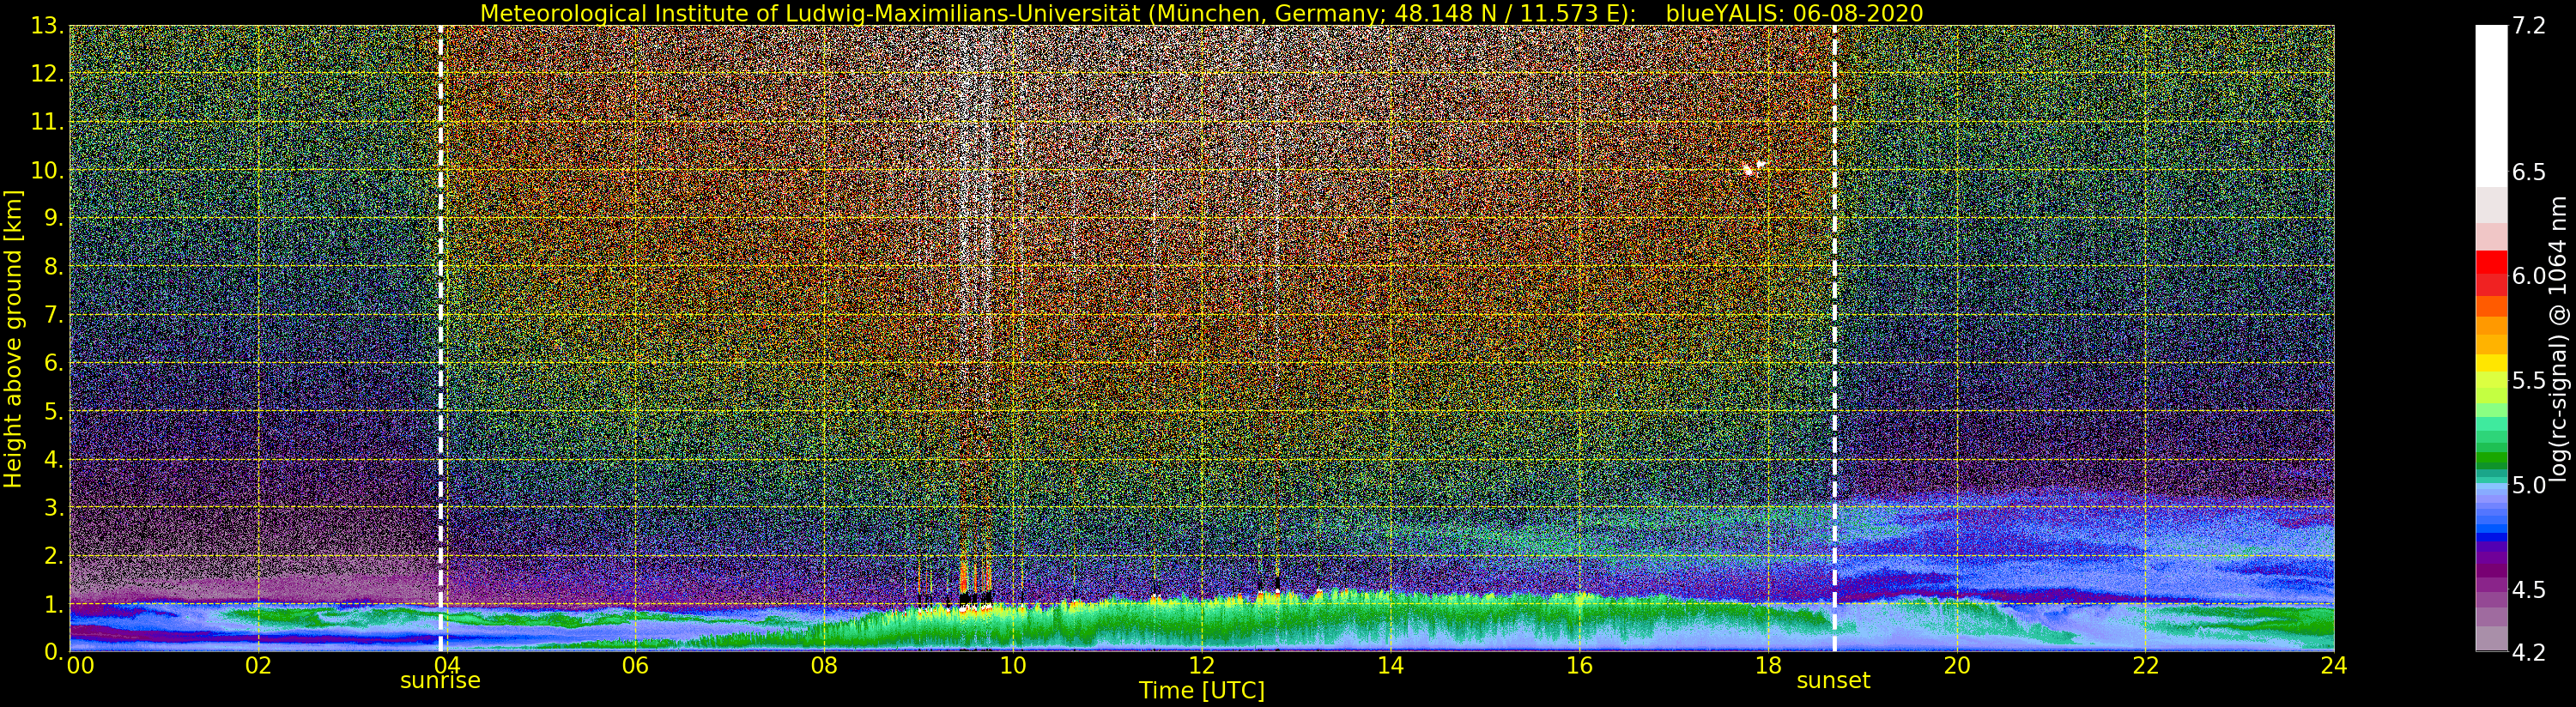Click the dashed white sunset marker line

[1834, 338]
